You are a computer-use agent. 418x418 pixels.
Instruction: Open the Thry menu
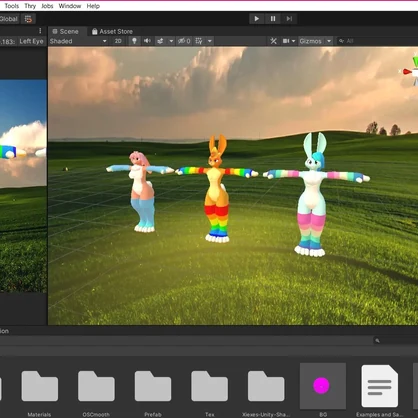30,6
